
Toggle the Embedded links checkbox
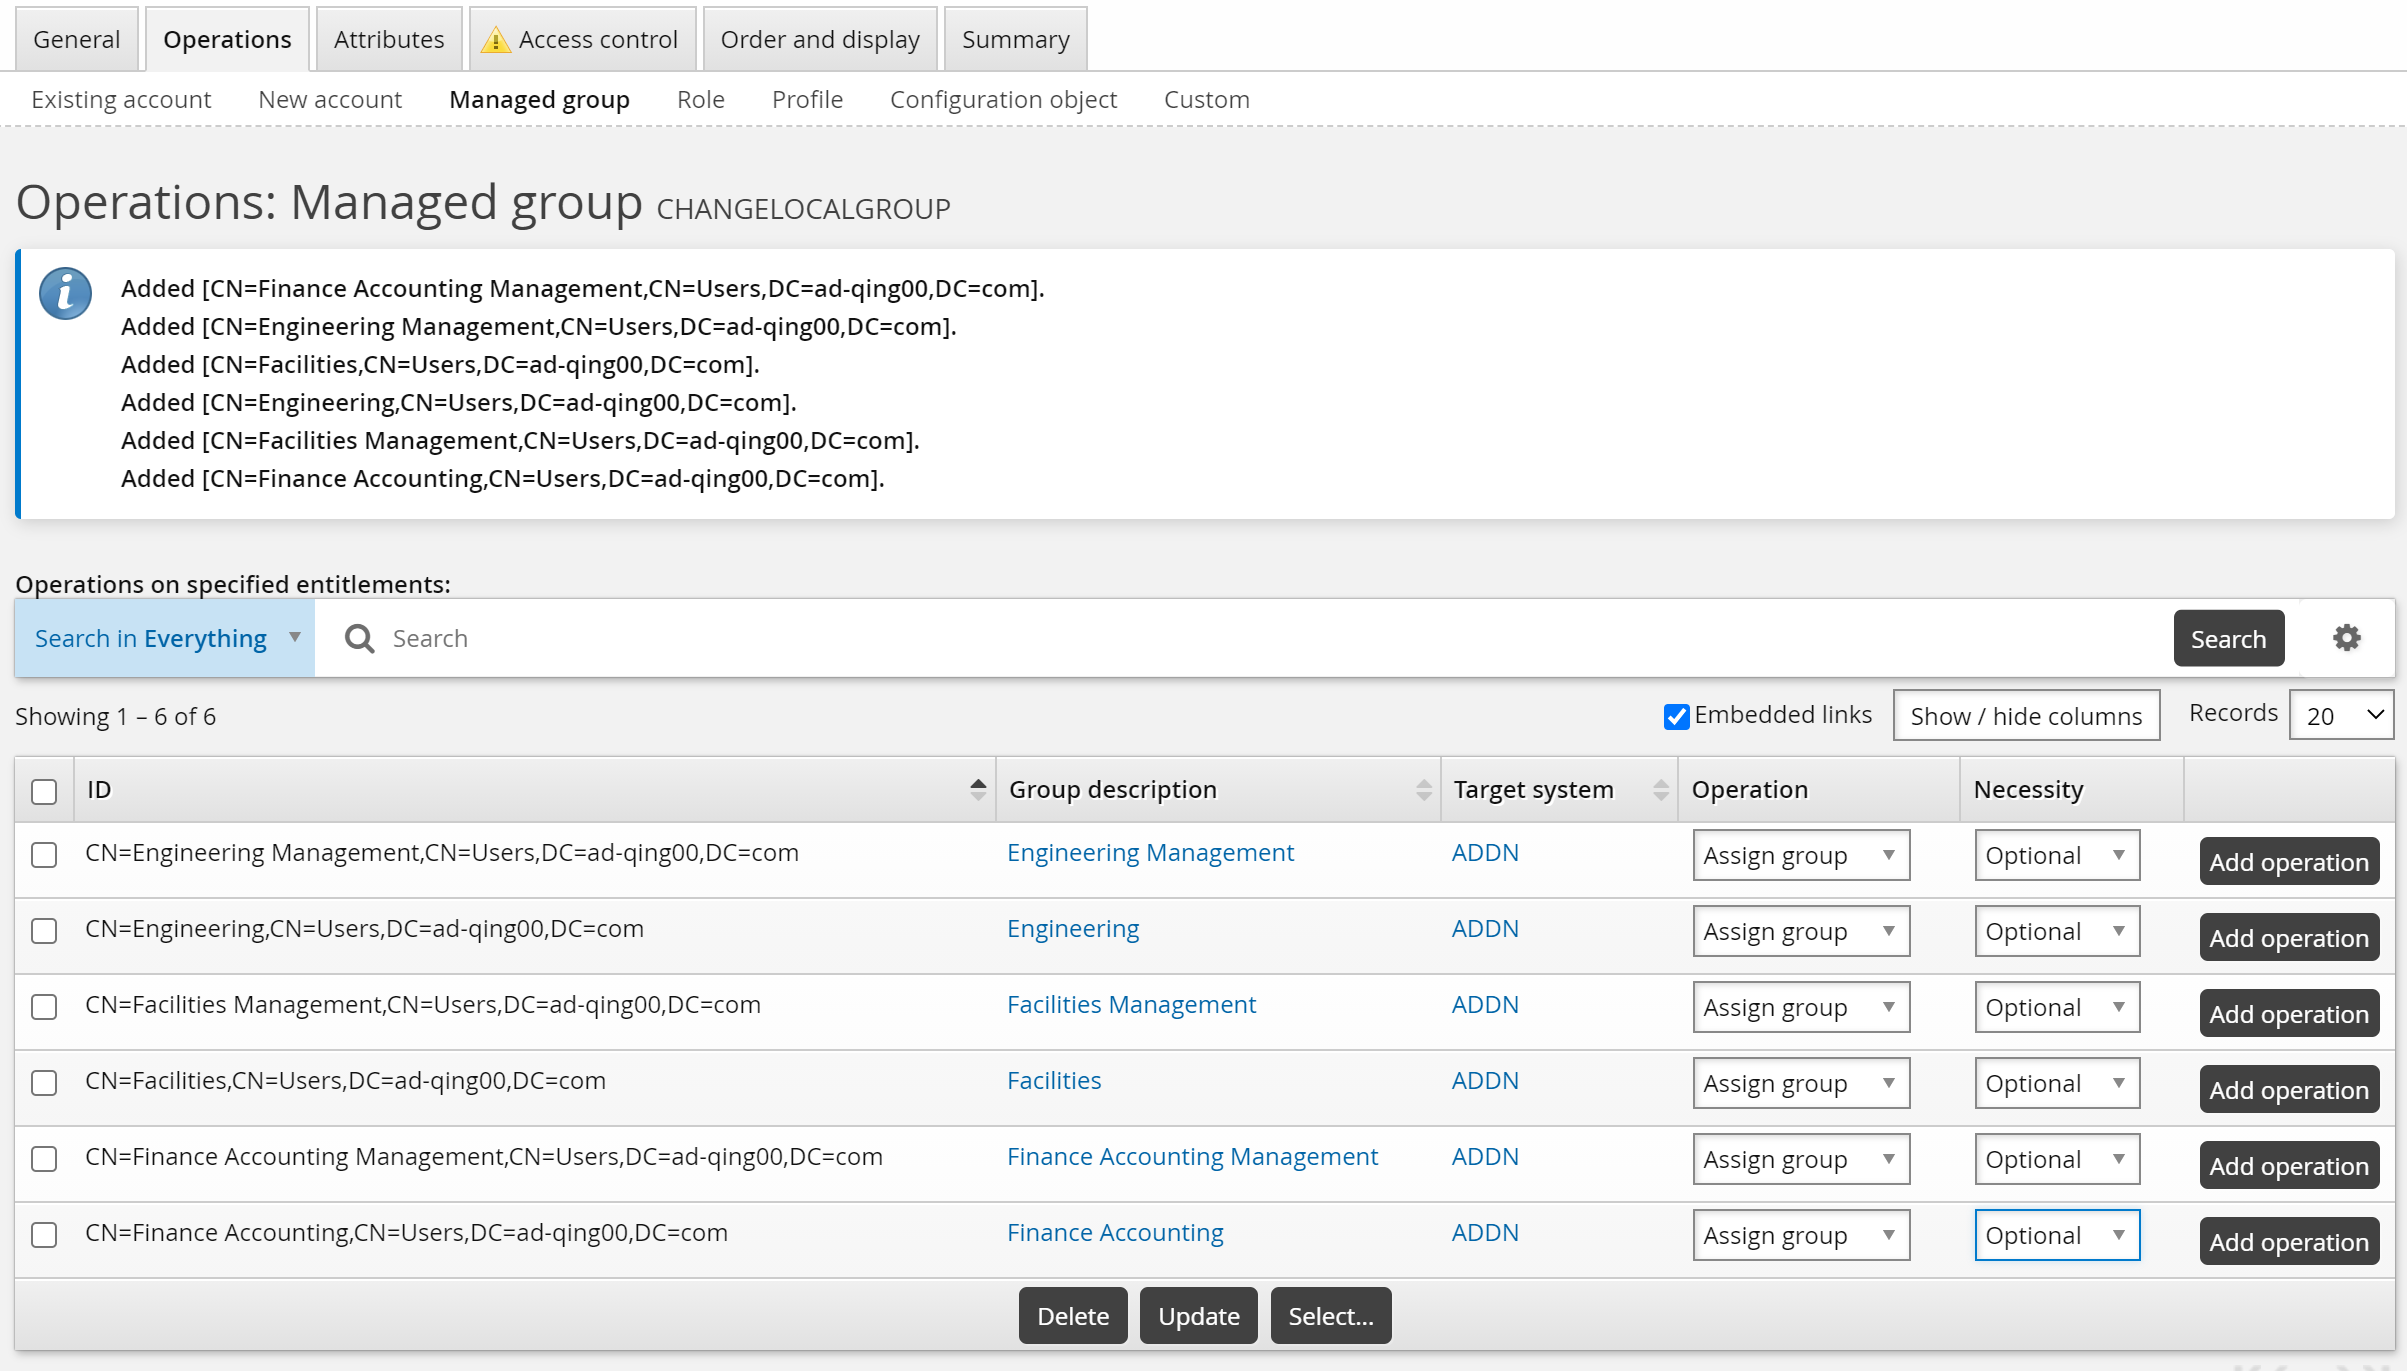click(1676, 716)
